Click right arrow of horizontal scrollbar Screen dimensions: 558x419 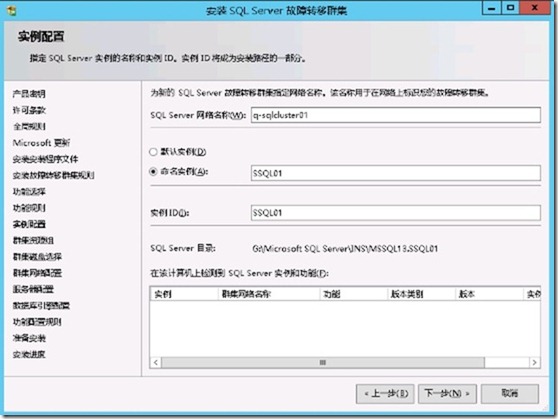(535, 363)
